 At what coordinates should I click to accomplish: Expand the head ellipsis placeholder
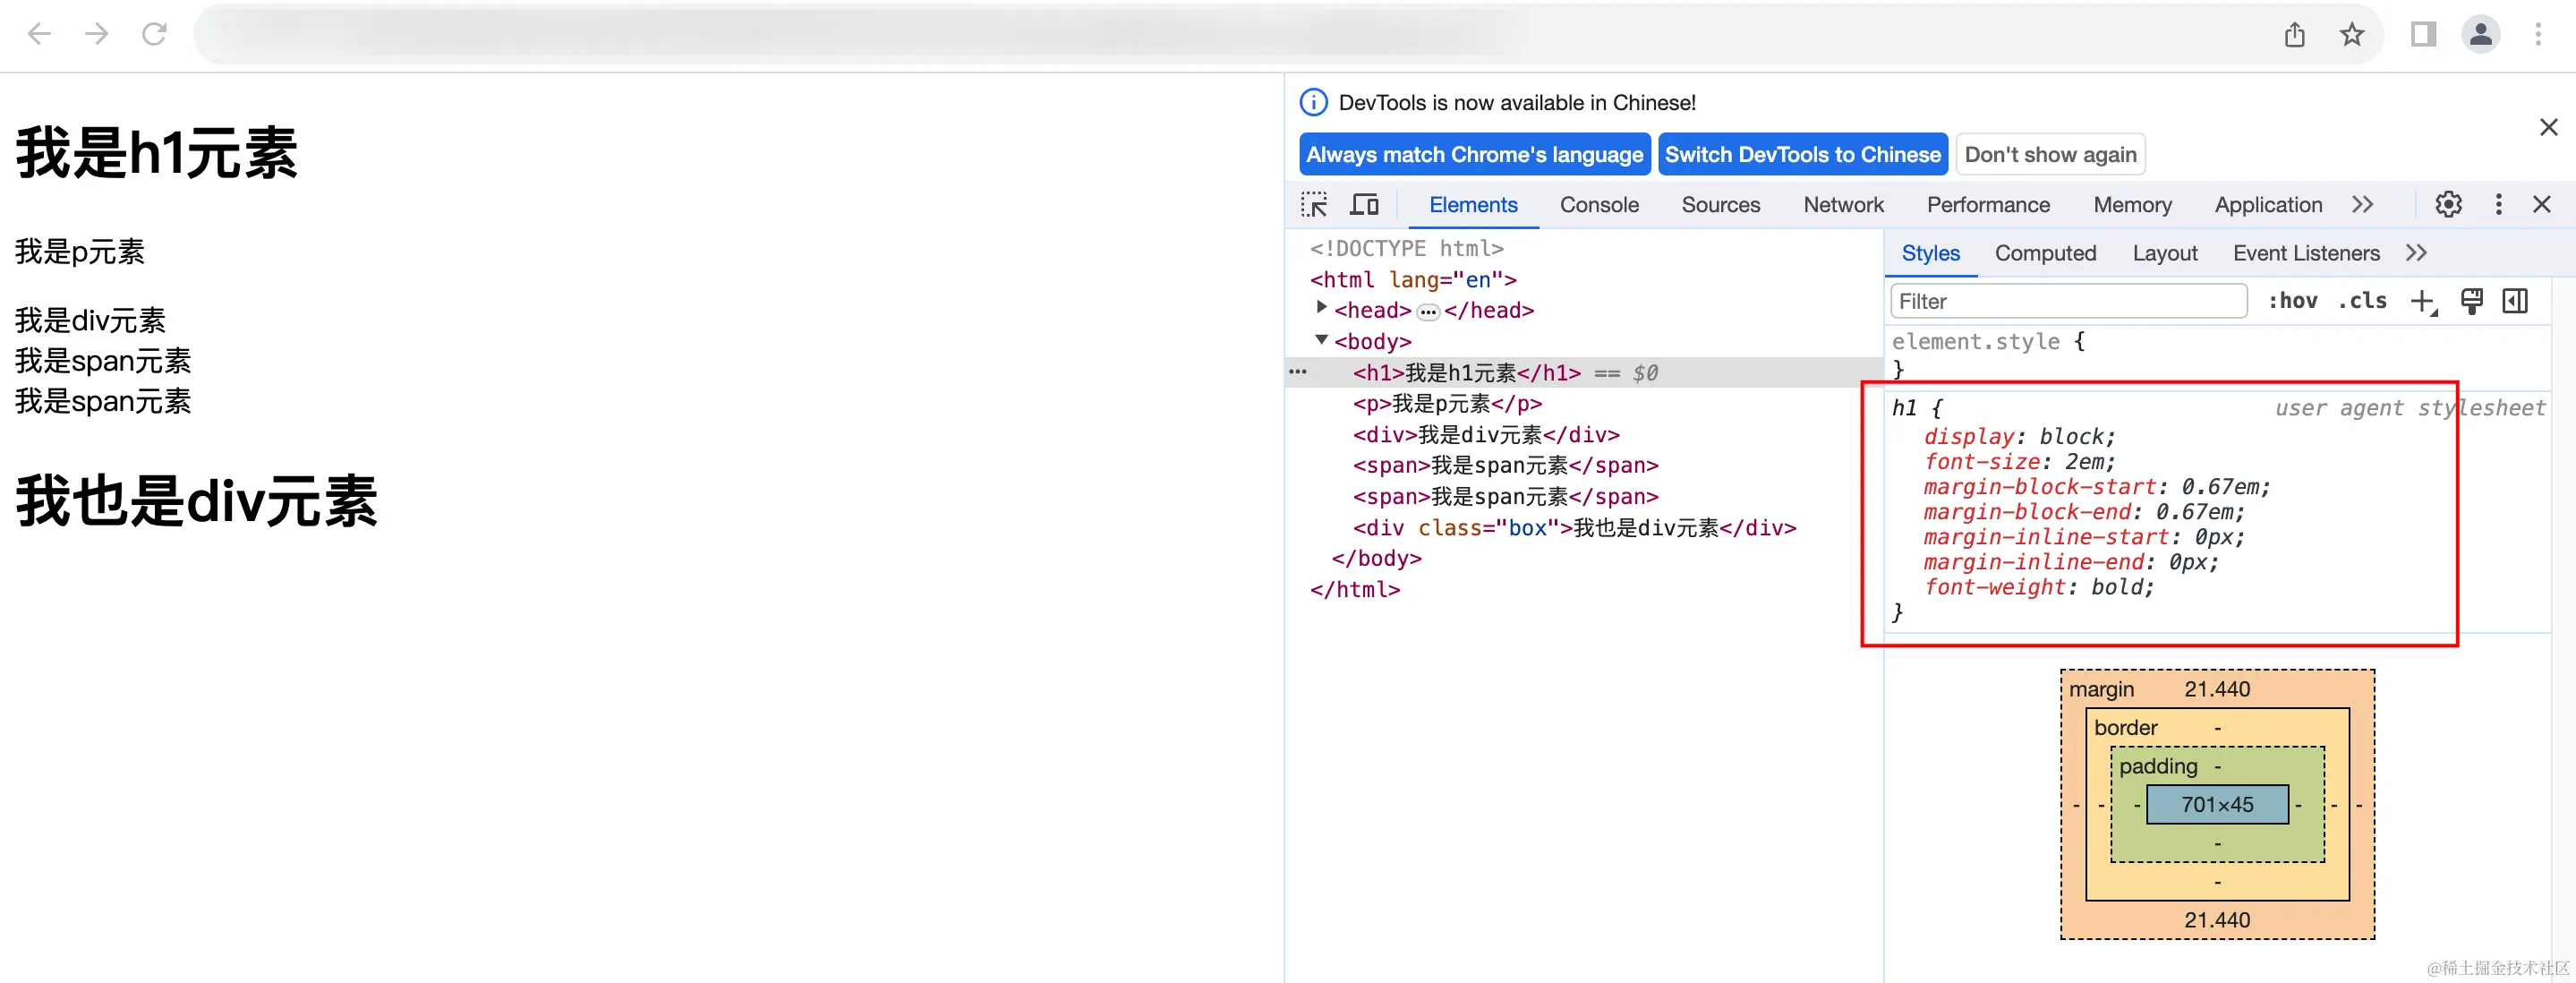point(1428,312)
